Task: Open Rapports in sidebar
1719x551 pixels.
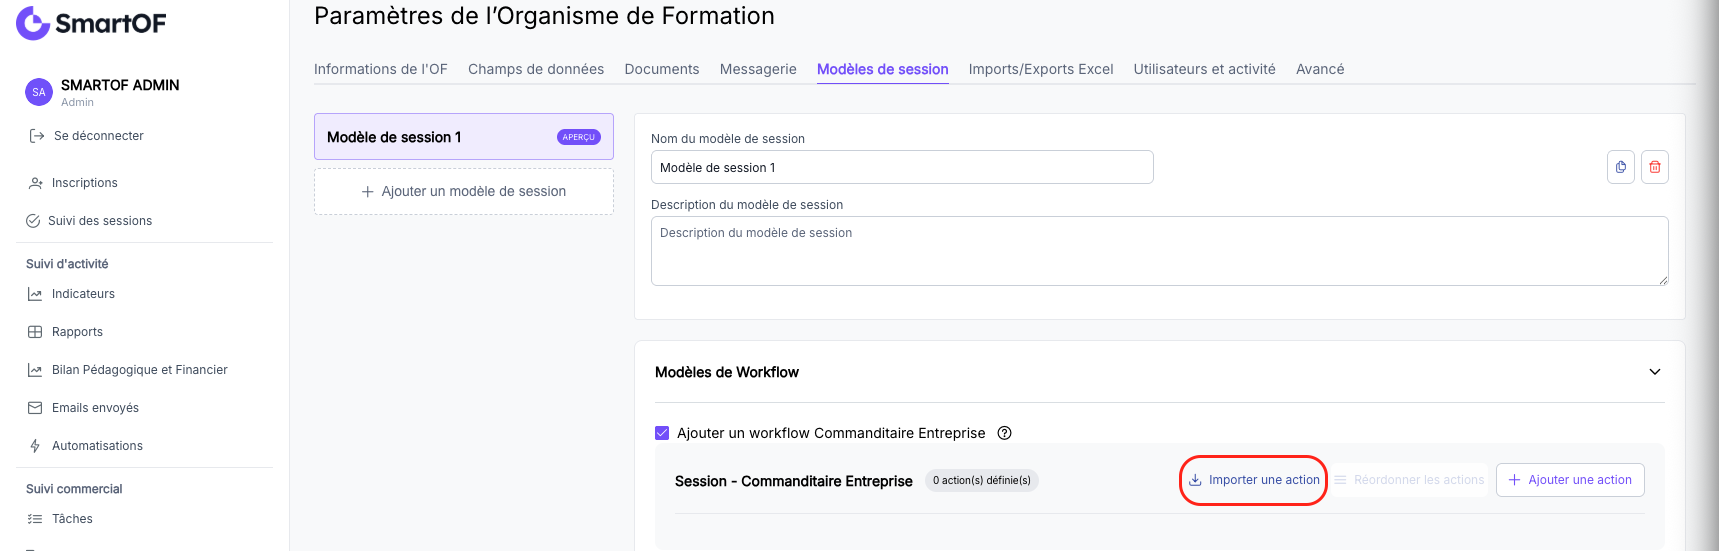Action: [x=77, y=332]
